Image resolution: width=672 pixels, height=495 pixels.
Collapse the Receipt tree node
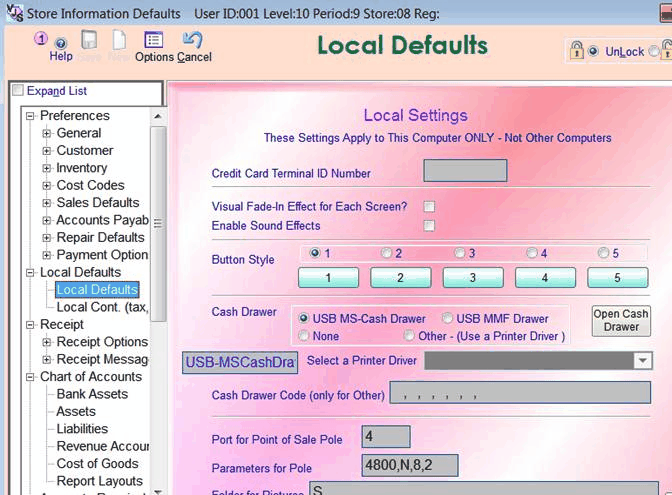tap(30, 325)
